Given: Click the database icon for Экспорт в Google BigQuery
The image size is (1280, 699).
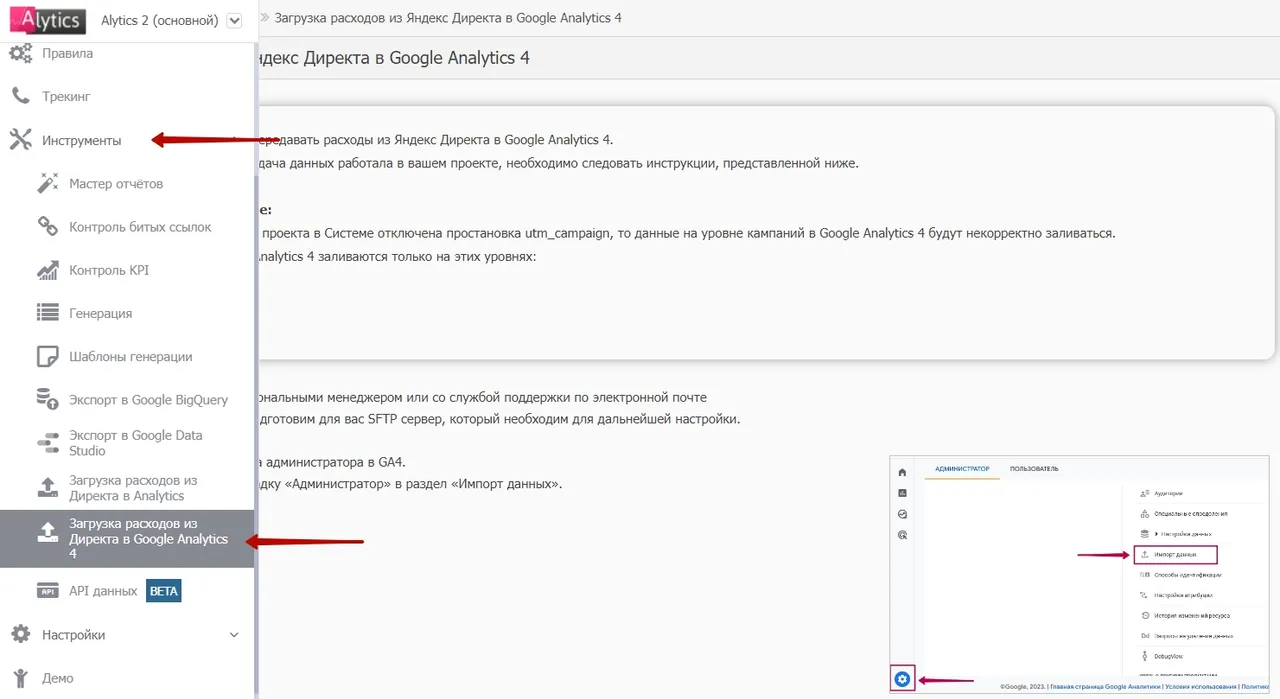Looking at the screenshot, I should (47, 399).
